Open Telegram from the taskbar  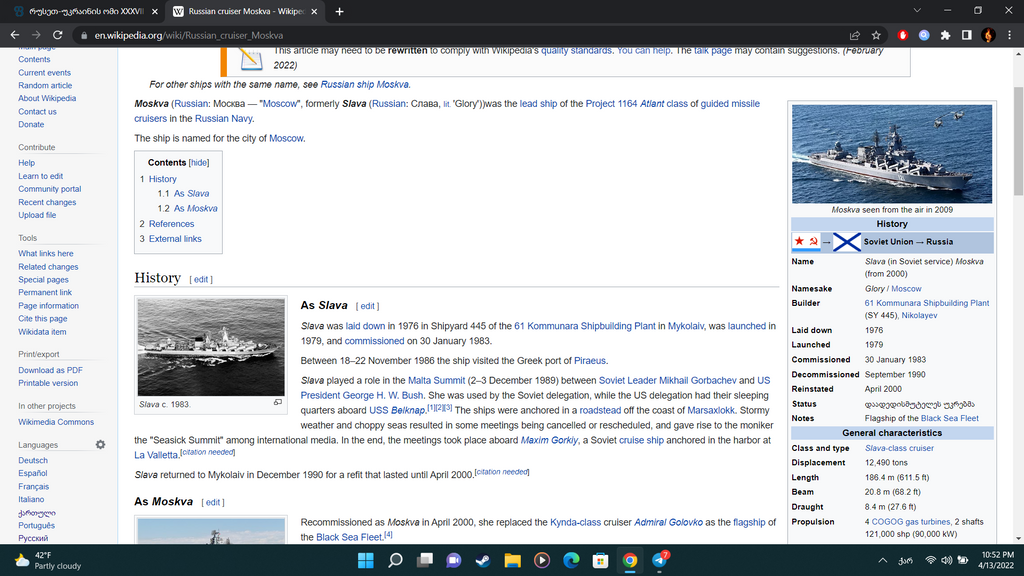(x=659, y=560)
